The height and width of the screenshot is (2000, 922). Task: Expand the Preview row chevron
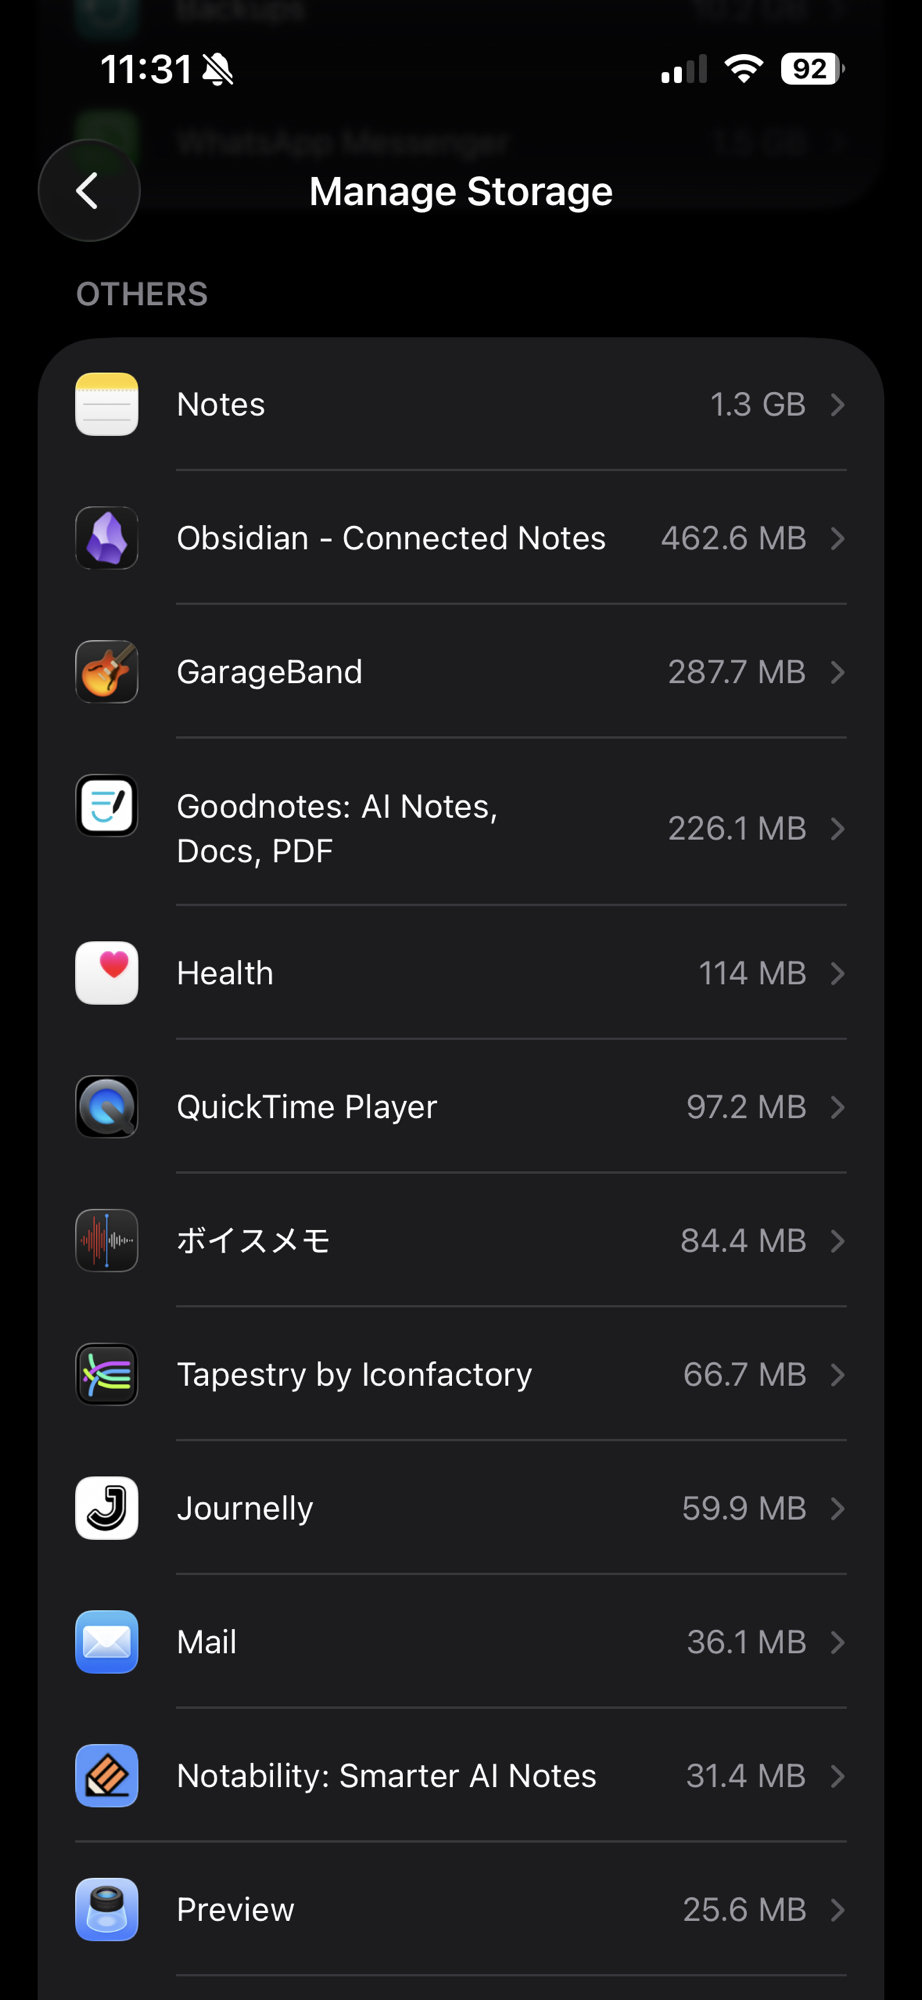pos(838,1910)
